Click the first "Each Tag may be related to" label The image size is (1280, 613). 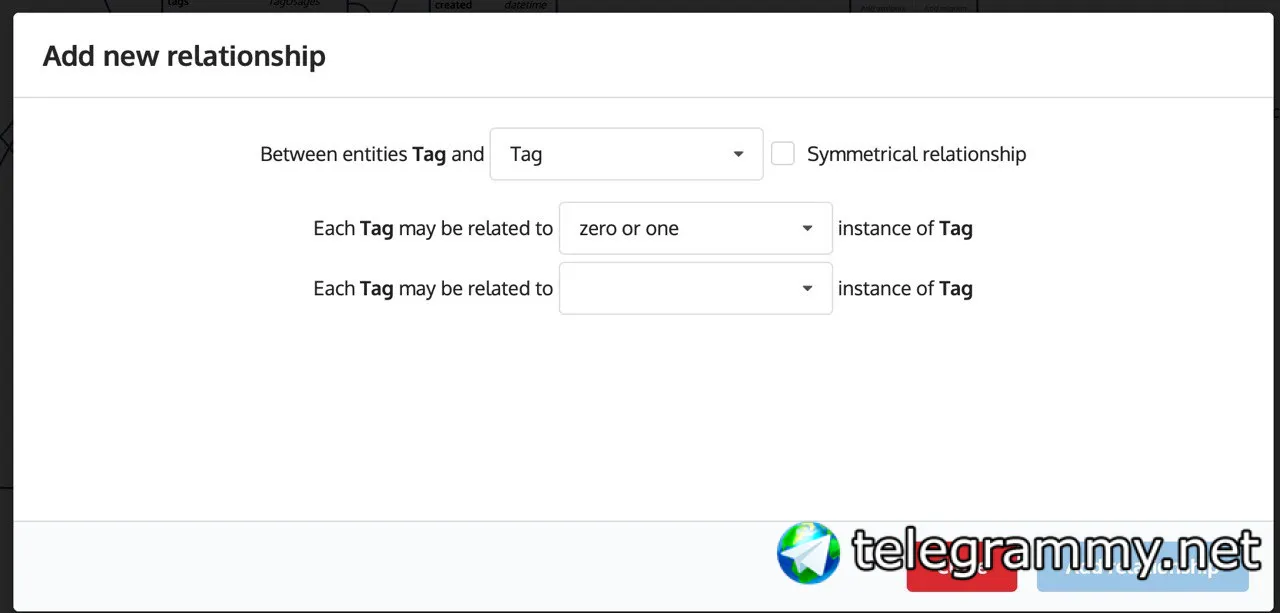click(432, 229)
